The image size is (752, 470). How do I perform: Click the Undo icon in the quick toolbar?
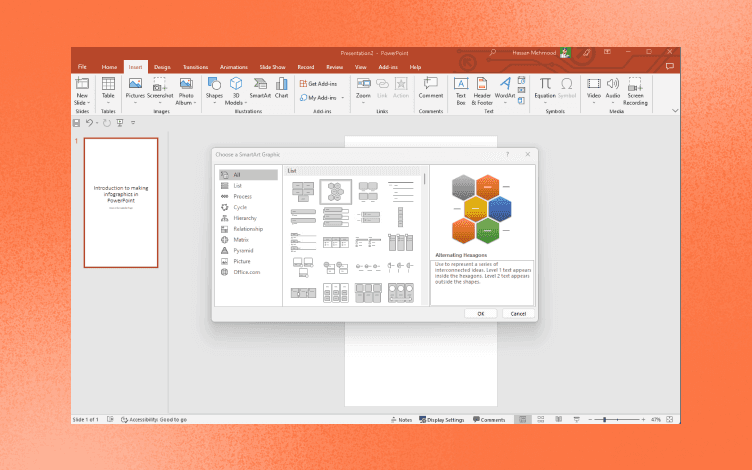[x=89, y=123]
